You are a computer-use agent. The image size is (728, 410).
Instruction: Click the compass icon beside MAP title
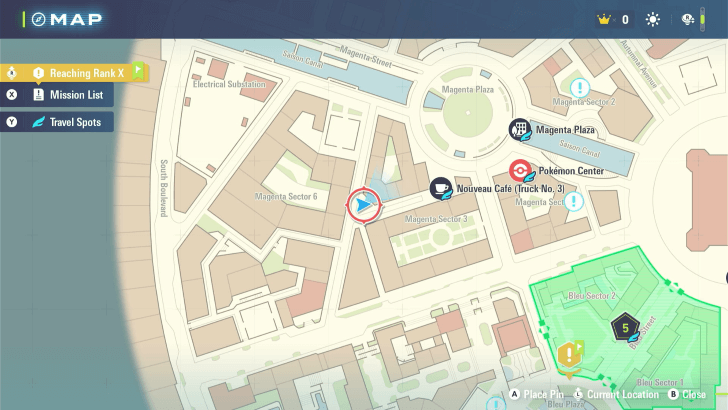point(38,19)
